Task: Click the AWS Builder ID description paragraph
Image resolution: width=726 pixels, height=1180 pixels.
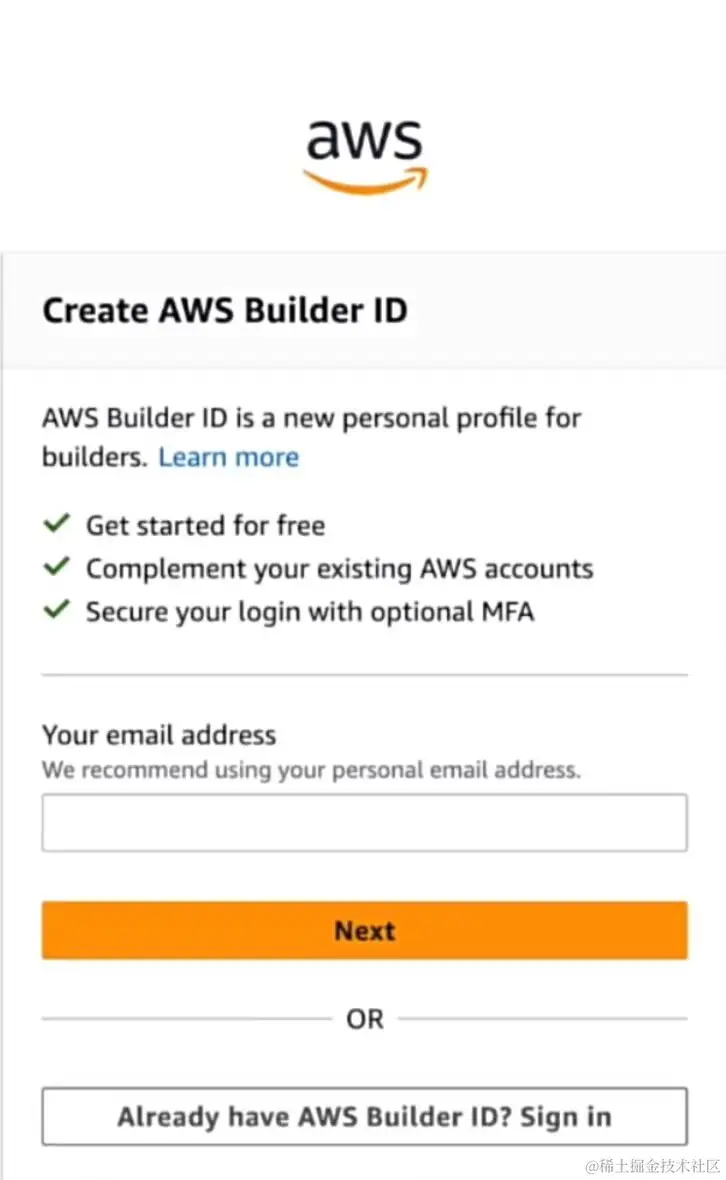Action: (x=311, y=437)
